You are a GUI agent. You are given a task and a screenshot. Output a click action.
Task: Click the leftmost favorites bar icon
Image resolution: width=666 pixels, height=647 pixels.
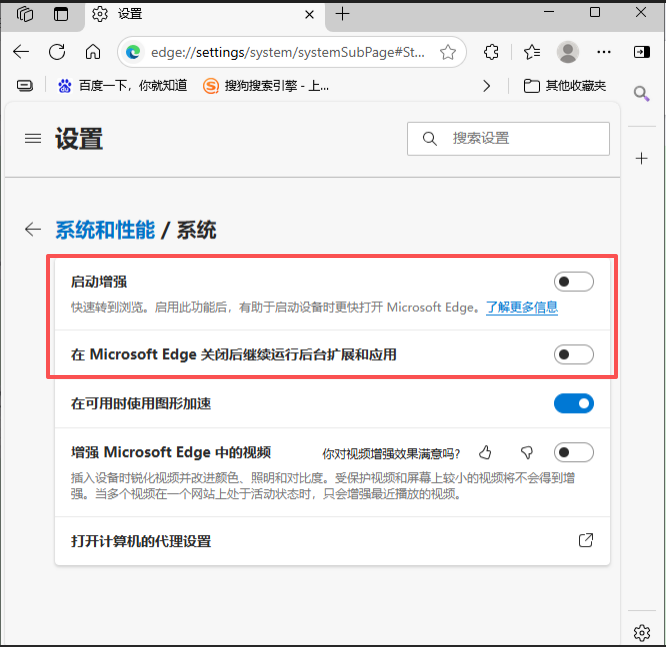[25, 86]
